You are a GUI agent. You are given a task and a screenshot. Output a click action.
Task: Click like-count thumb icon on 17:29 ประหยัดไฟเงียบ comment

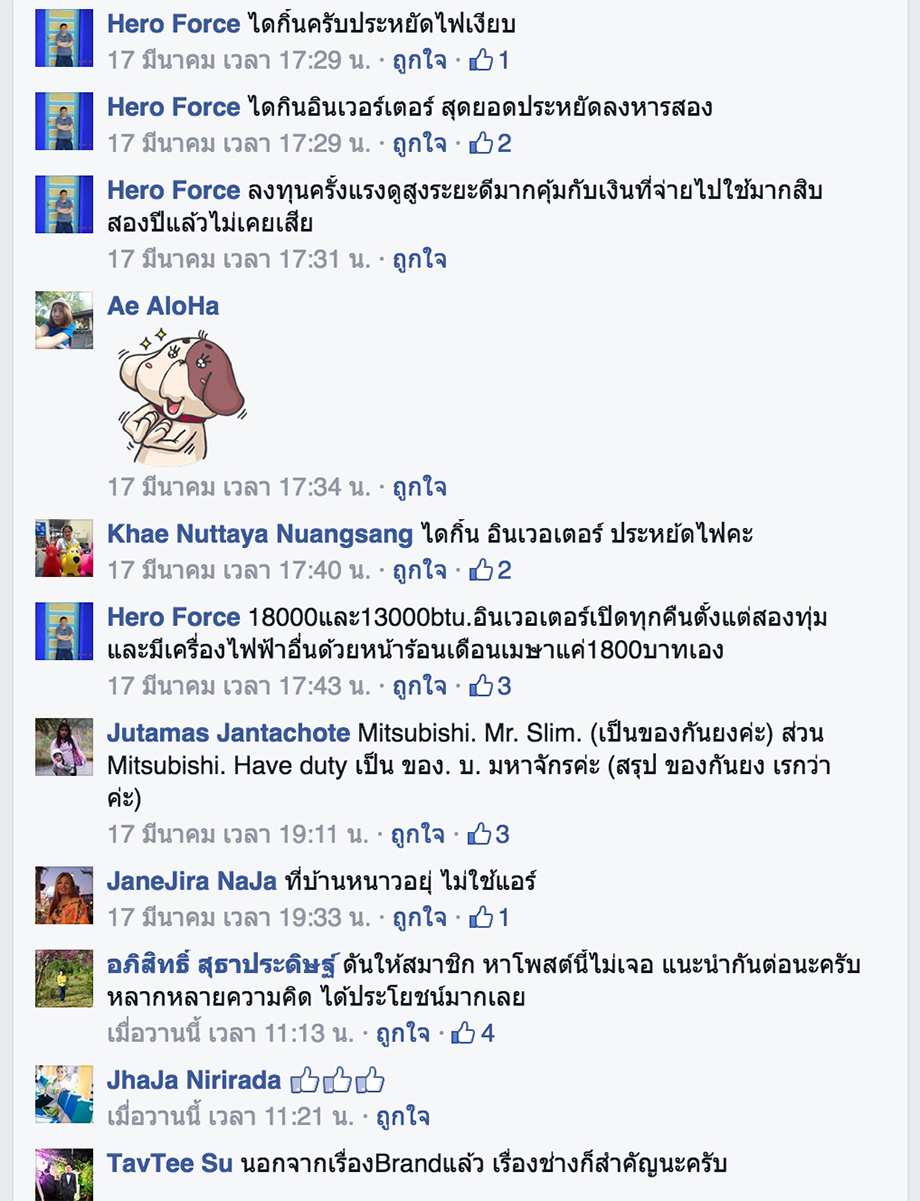coord(481,60)
